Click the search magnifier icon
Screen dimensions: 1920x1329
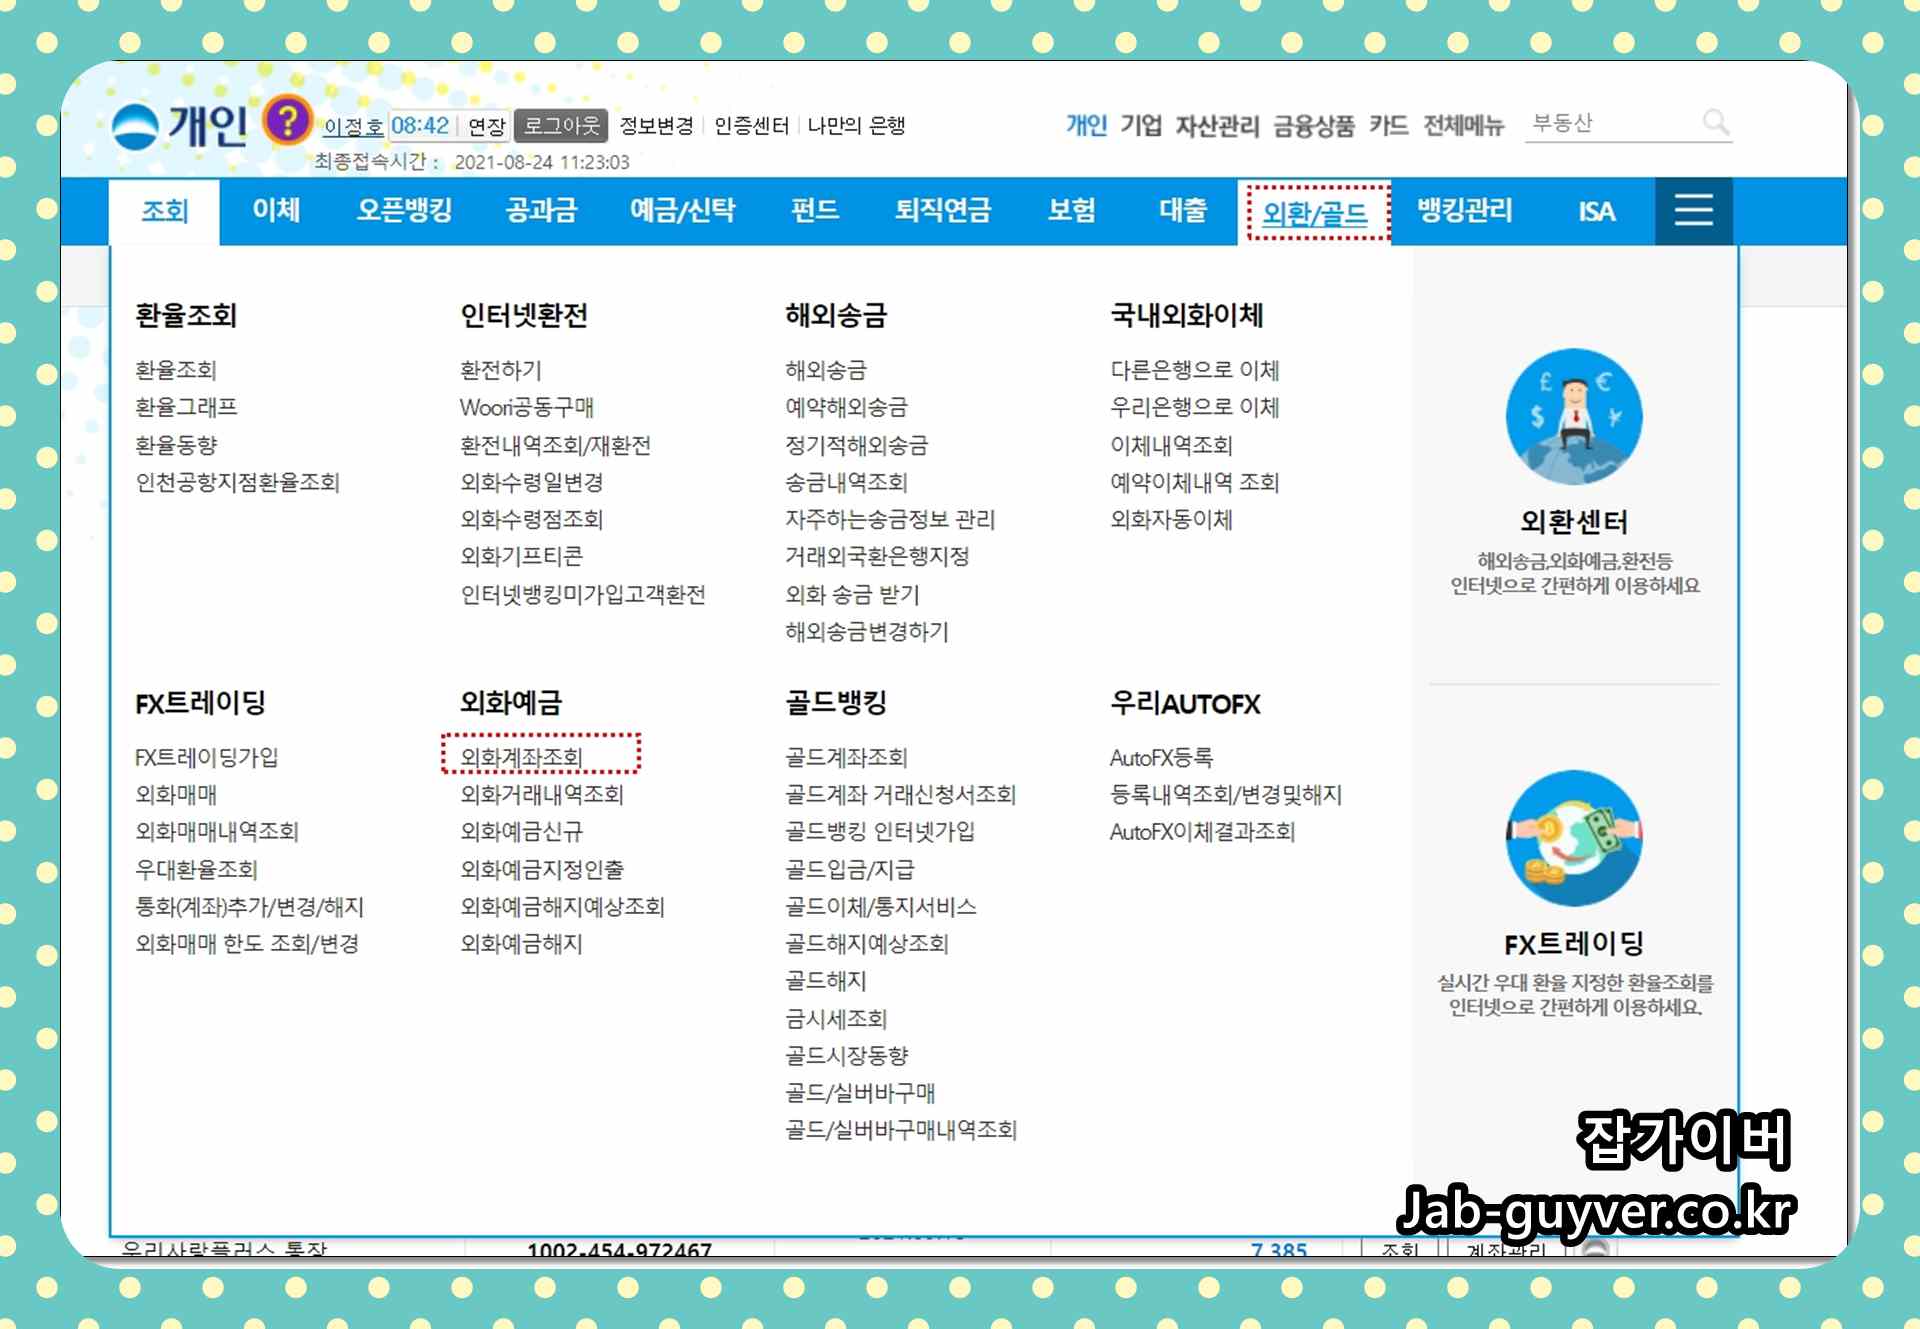point(1715,122)
